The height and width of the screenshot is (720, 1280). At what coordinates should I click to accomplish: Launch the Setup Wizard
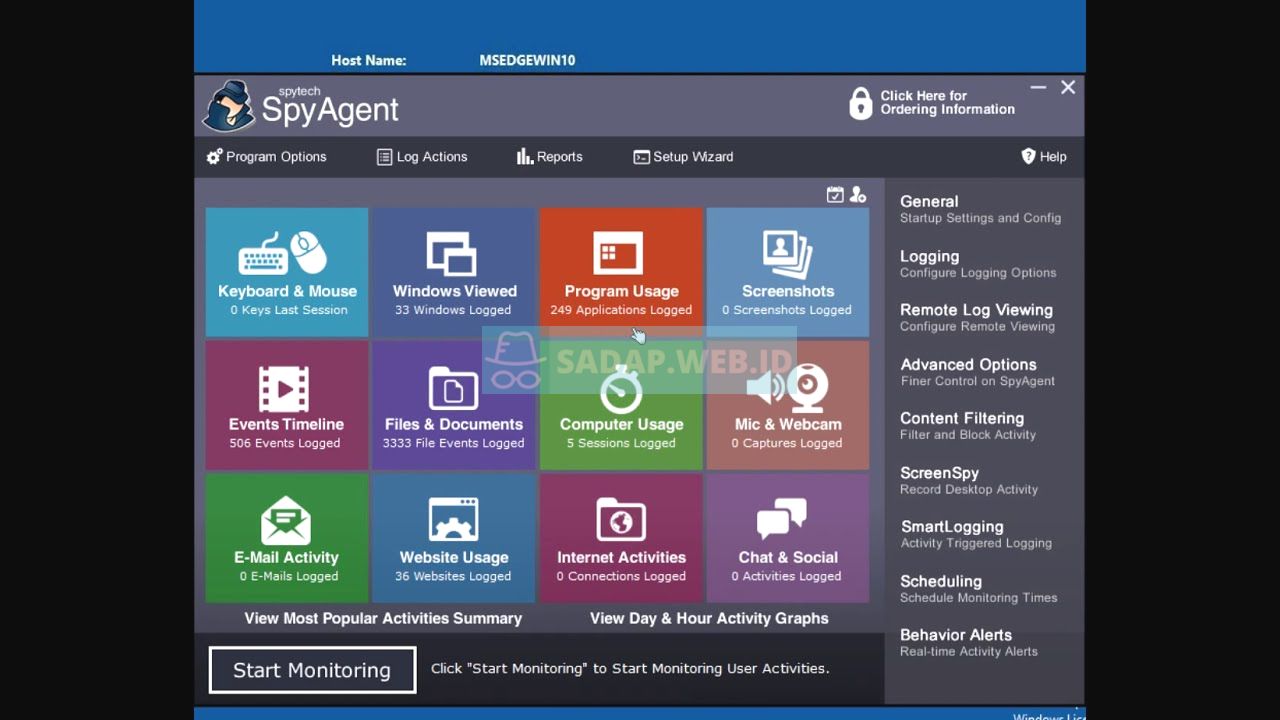click(683, 157)
